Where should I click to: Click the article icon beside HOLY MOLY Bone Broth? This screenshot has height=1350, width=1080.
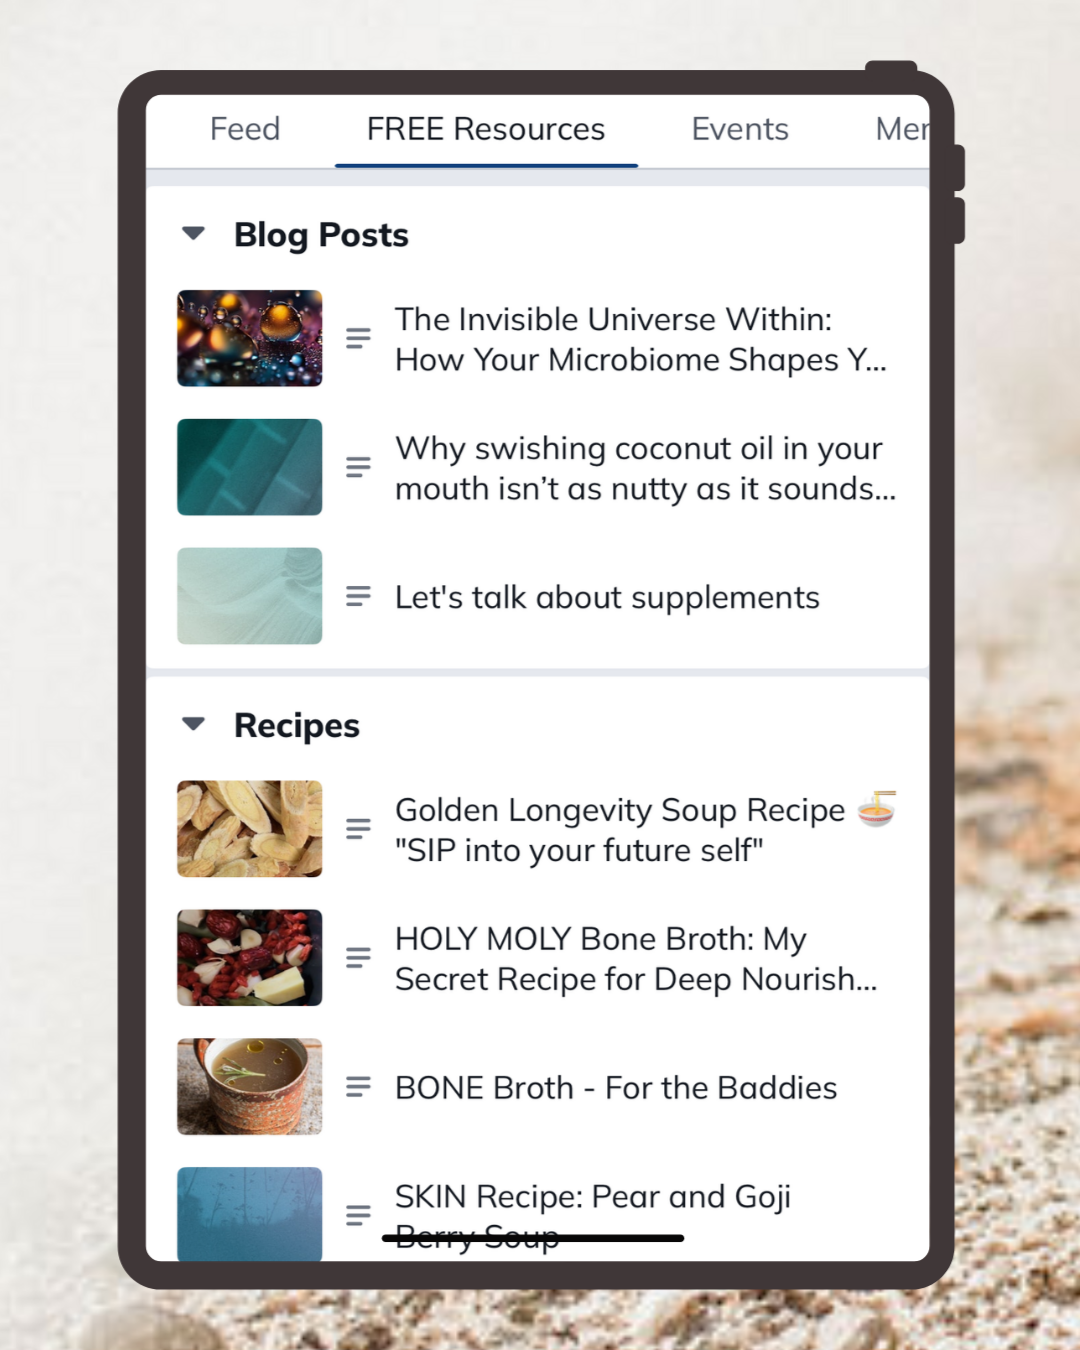pos(358,958)
